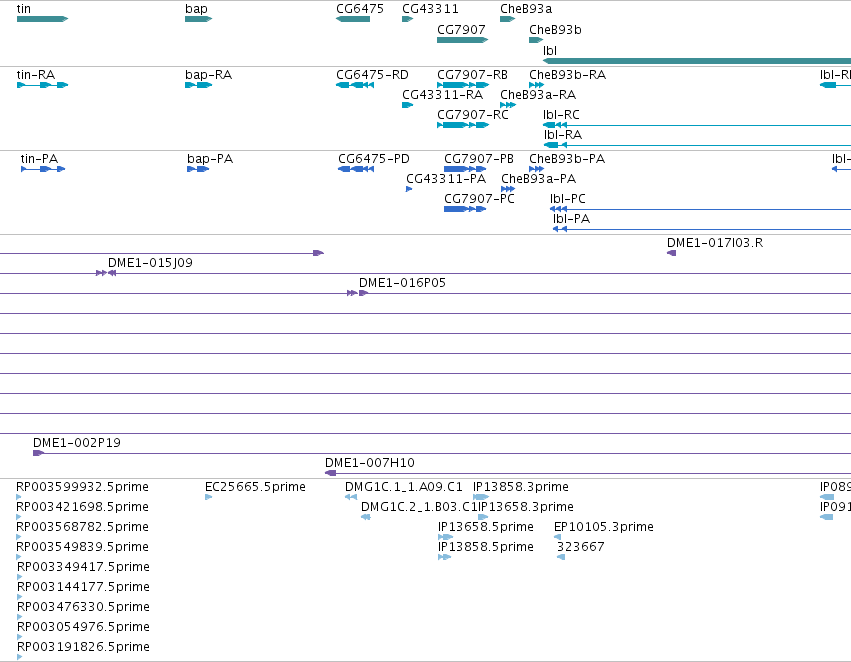Select the DME1-007H10 clone end glyph
Screen dimensions: 851x662
click(331, 473)
